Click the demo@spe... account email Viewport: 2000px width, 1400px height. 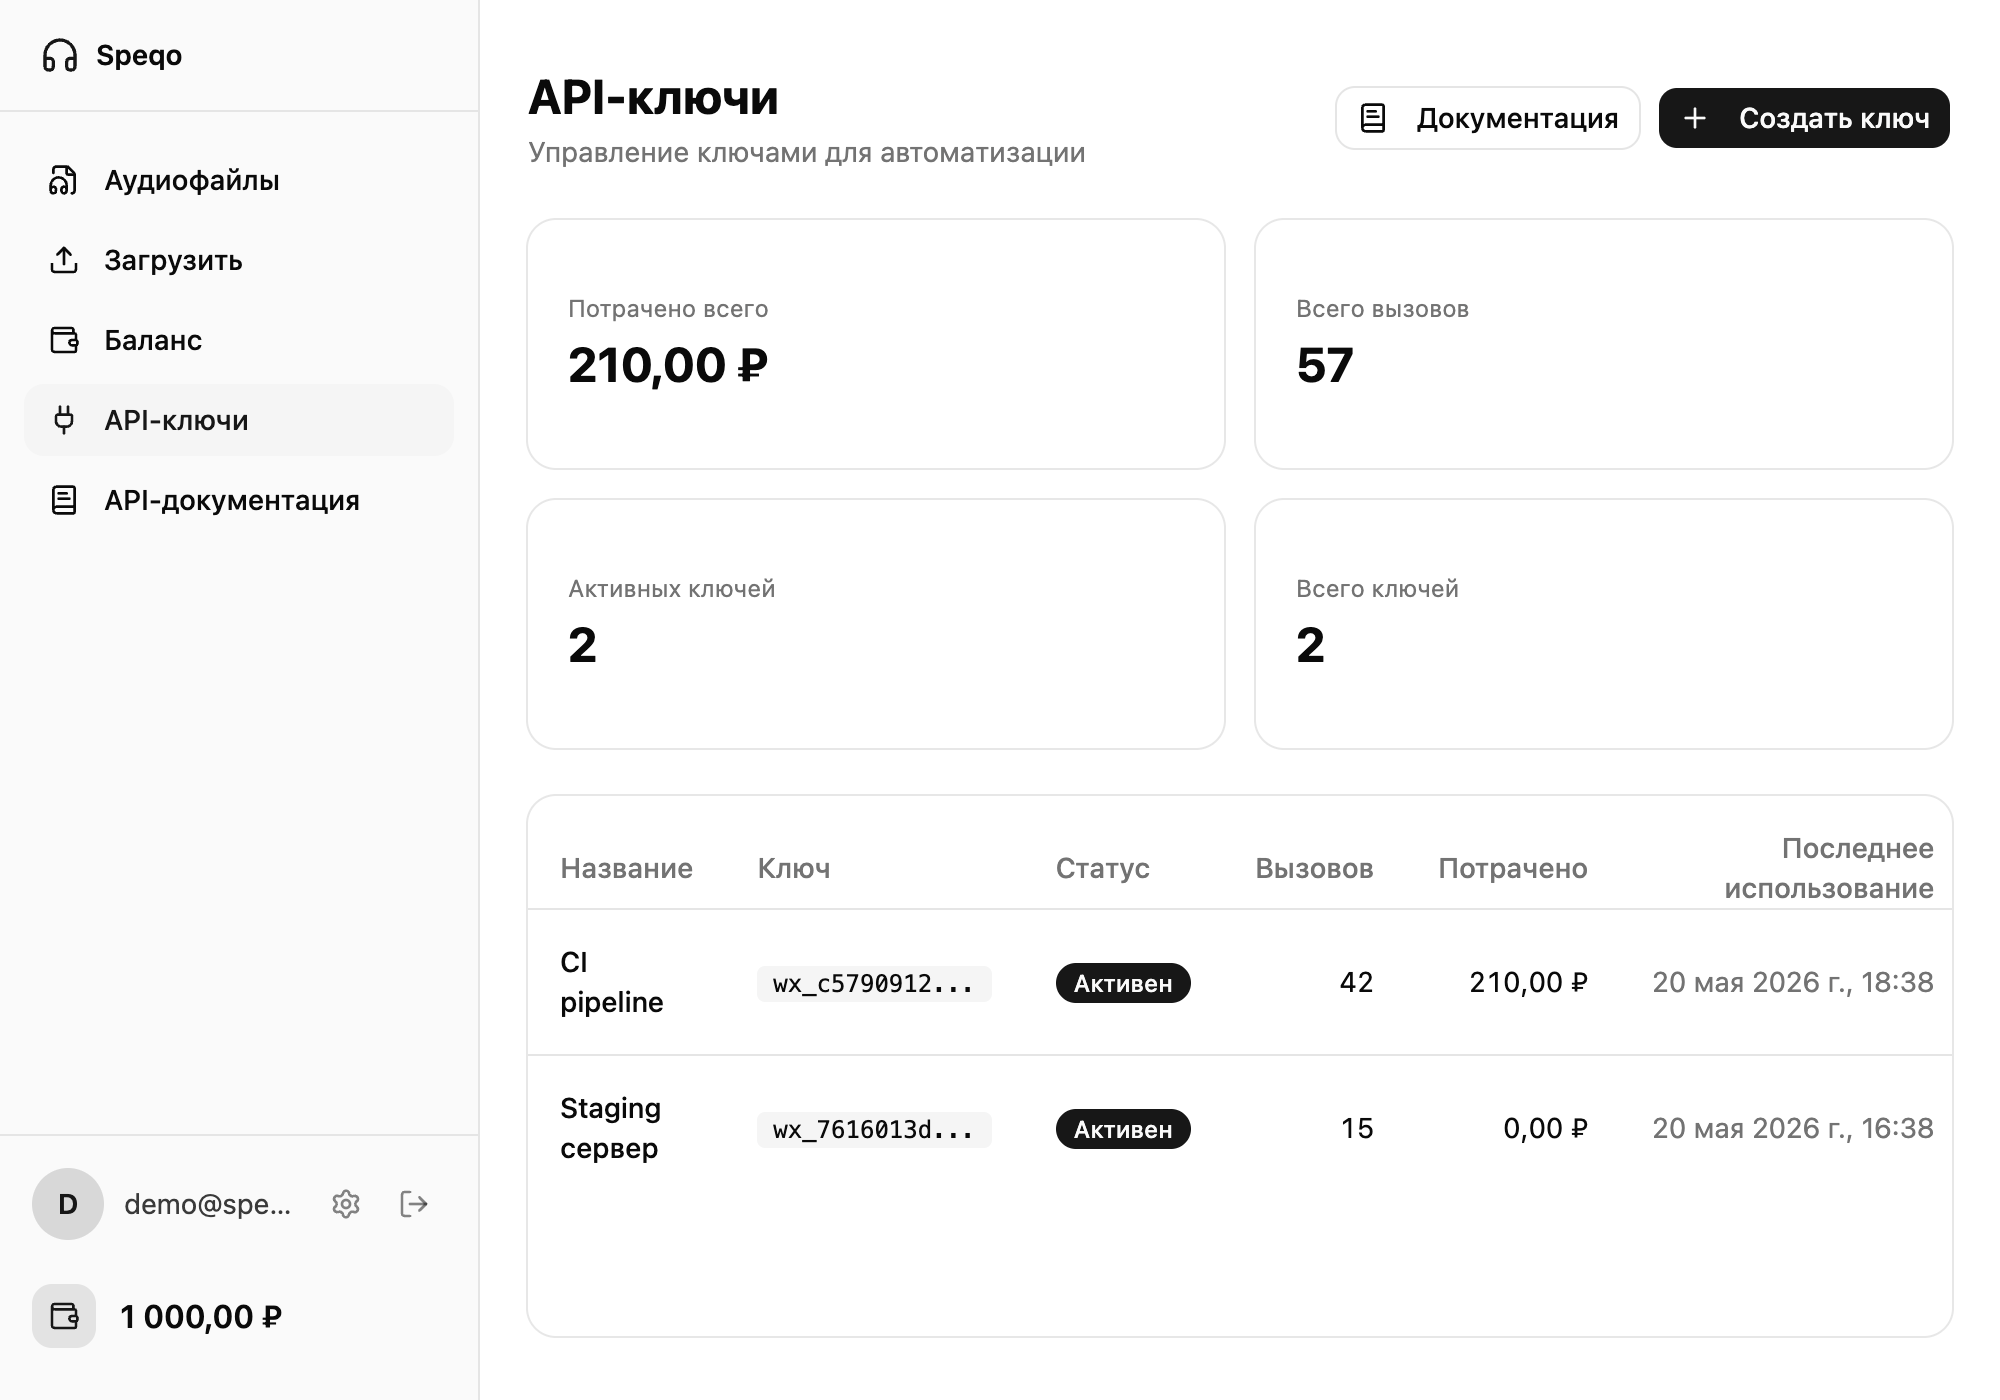click(x=208, y=1204)
